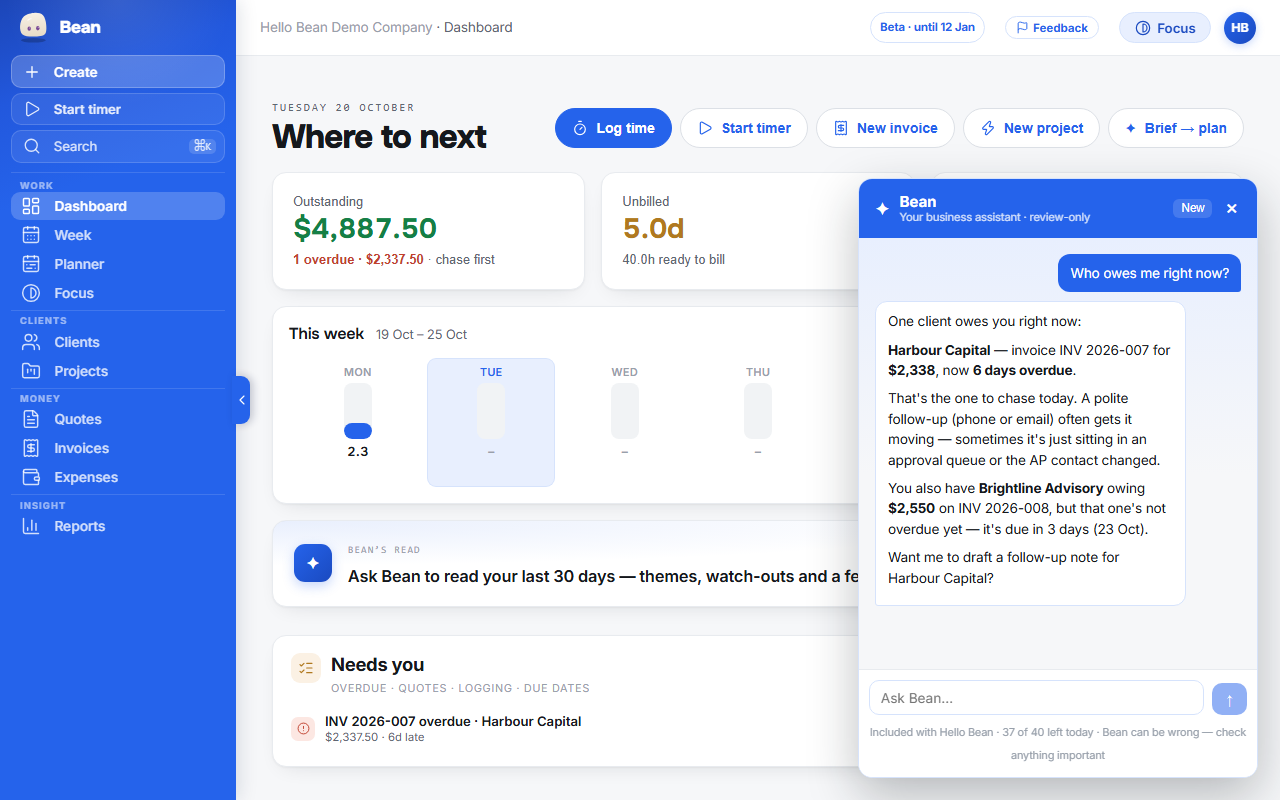This screenshot has width=1280, height=800.
Task: Close the Bean assistant panel
Action: pos(1232,208)
